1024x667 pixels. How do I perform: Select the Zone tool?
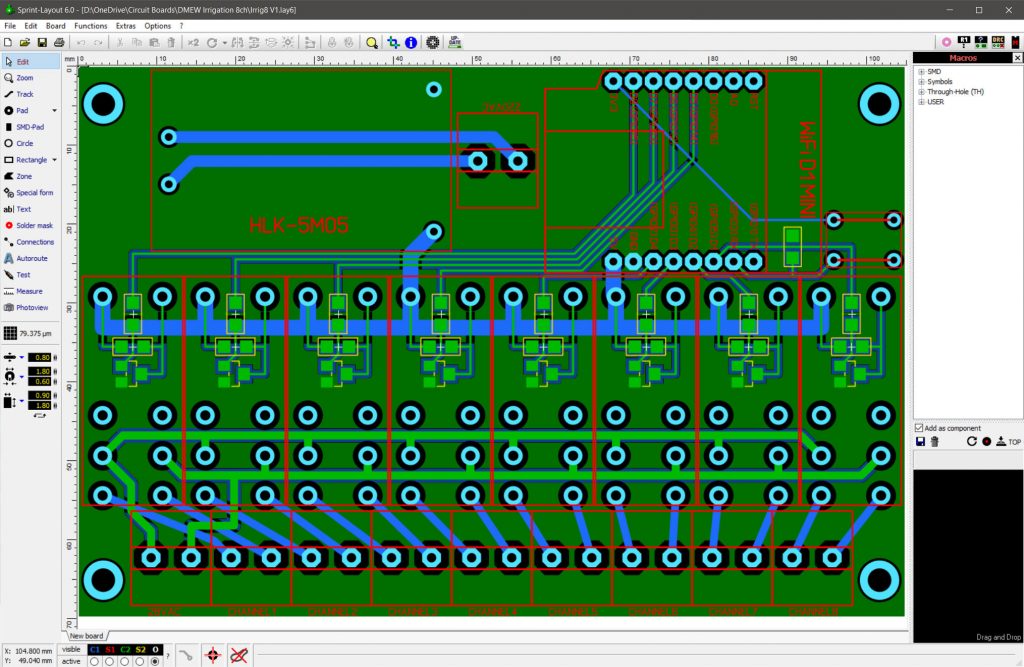pos(24,176)
